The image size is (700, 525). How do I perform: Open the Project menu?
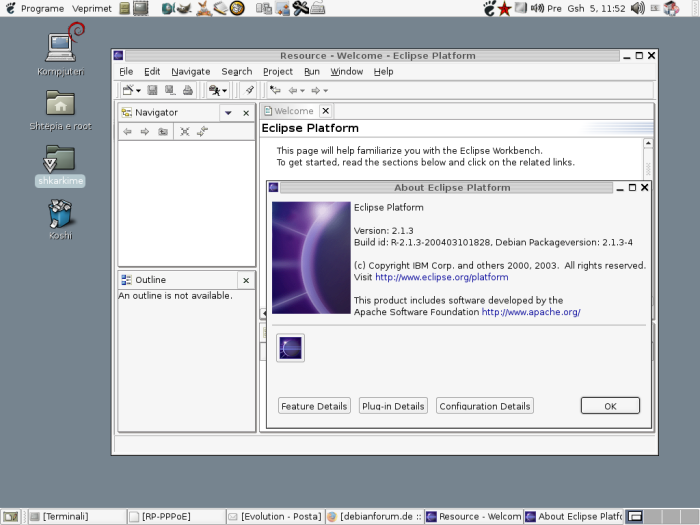(278, 71)
